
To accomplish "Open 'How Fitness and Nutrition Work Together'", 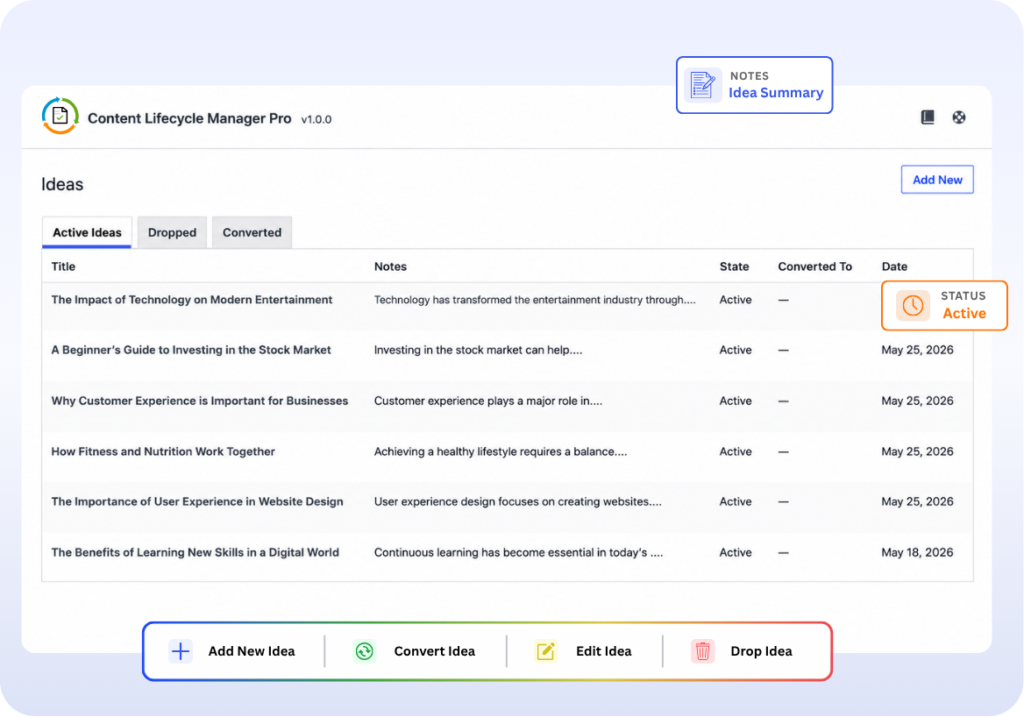I will click(x=163, y=451).
